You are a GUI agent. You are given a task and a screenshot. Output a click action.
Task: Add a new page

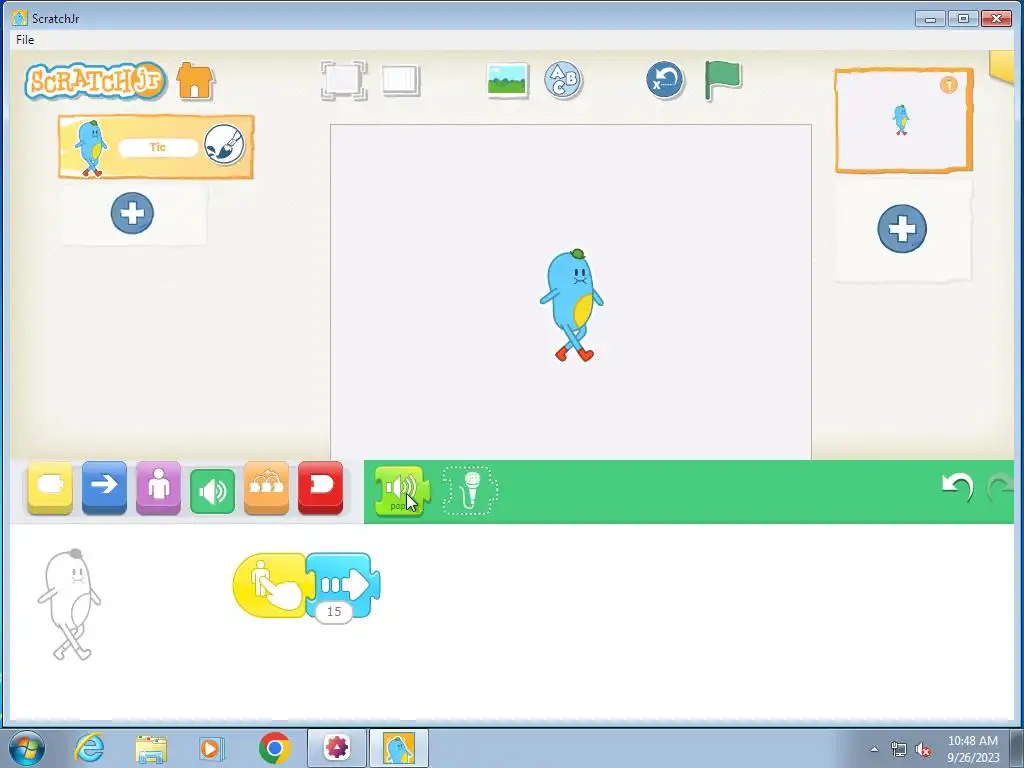pos(902,229)
